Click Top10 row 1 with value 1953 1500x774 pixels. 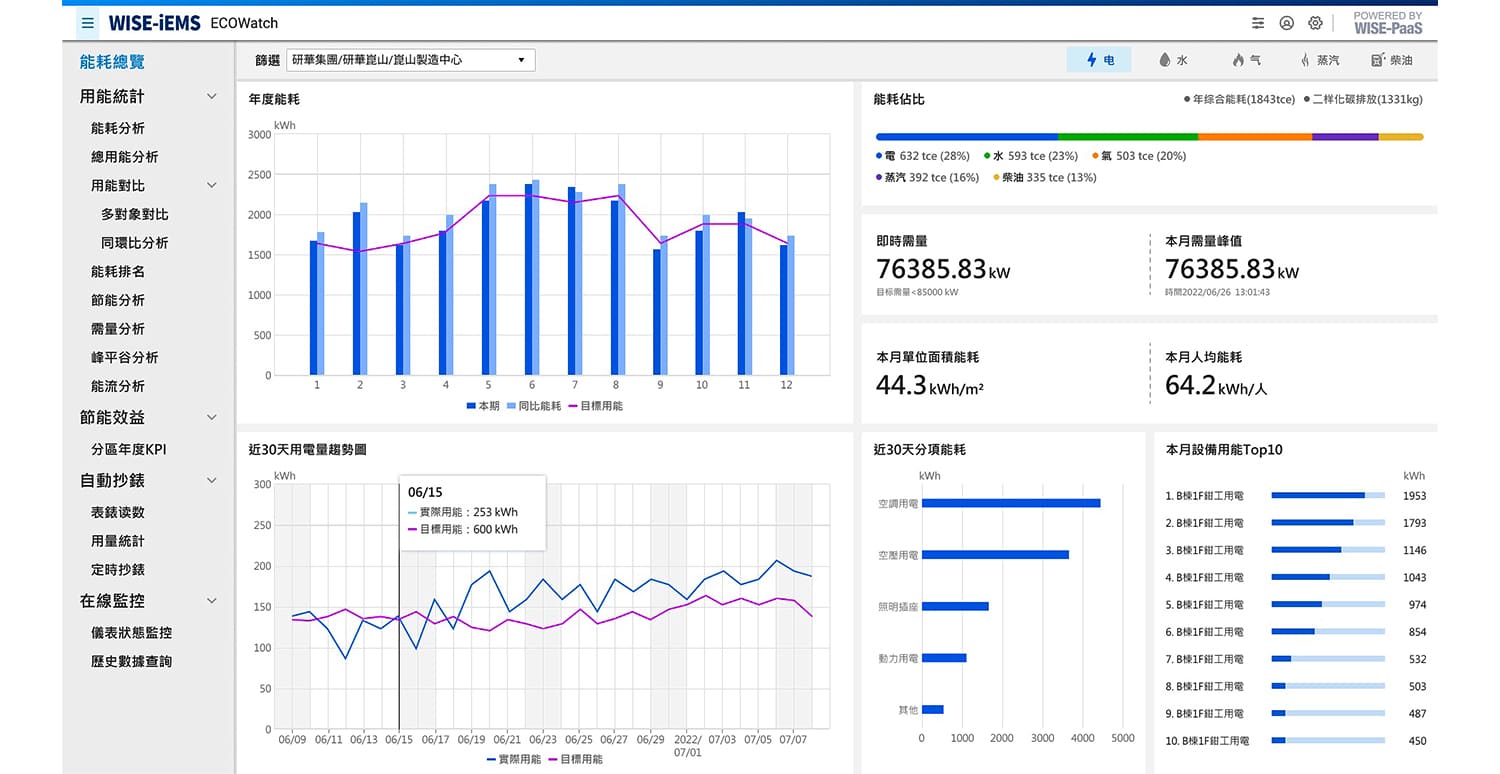[1296, 495]
